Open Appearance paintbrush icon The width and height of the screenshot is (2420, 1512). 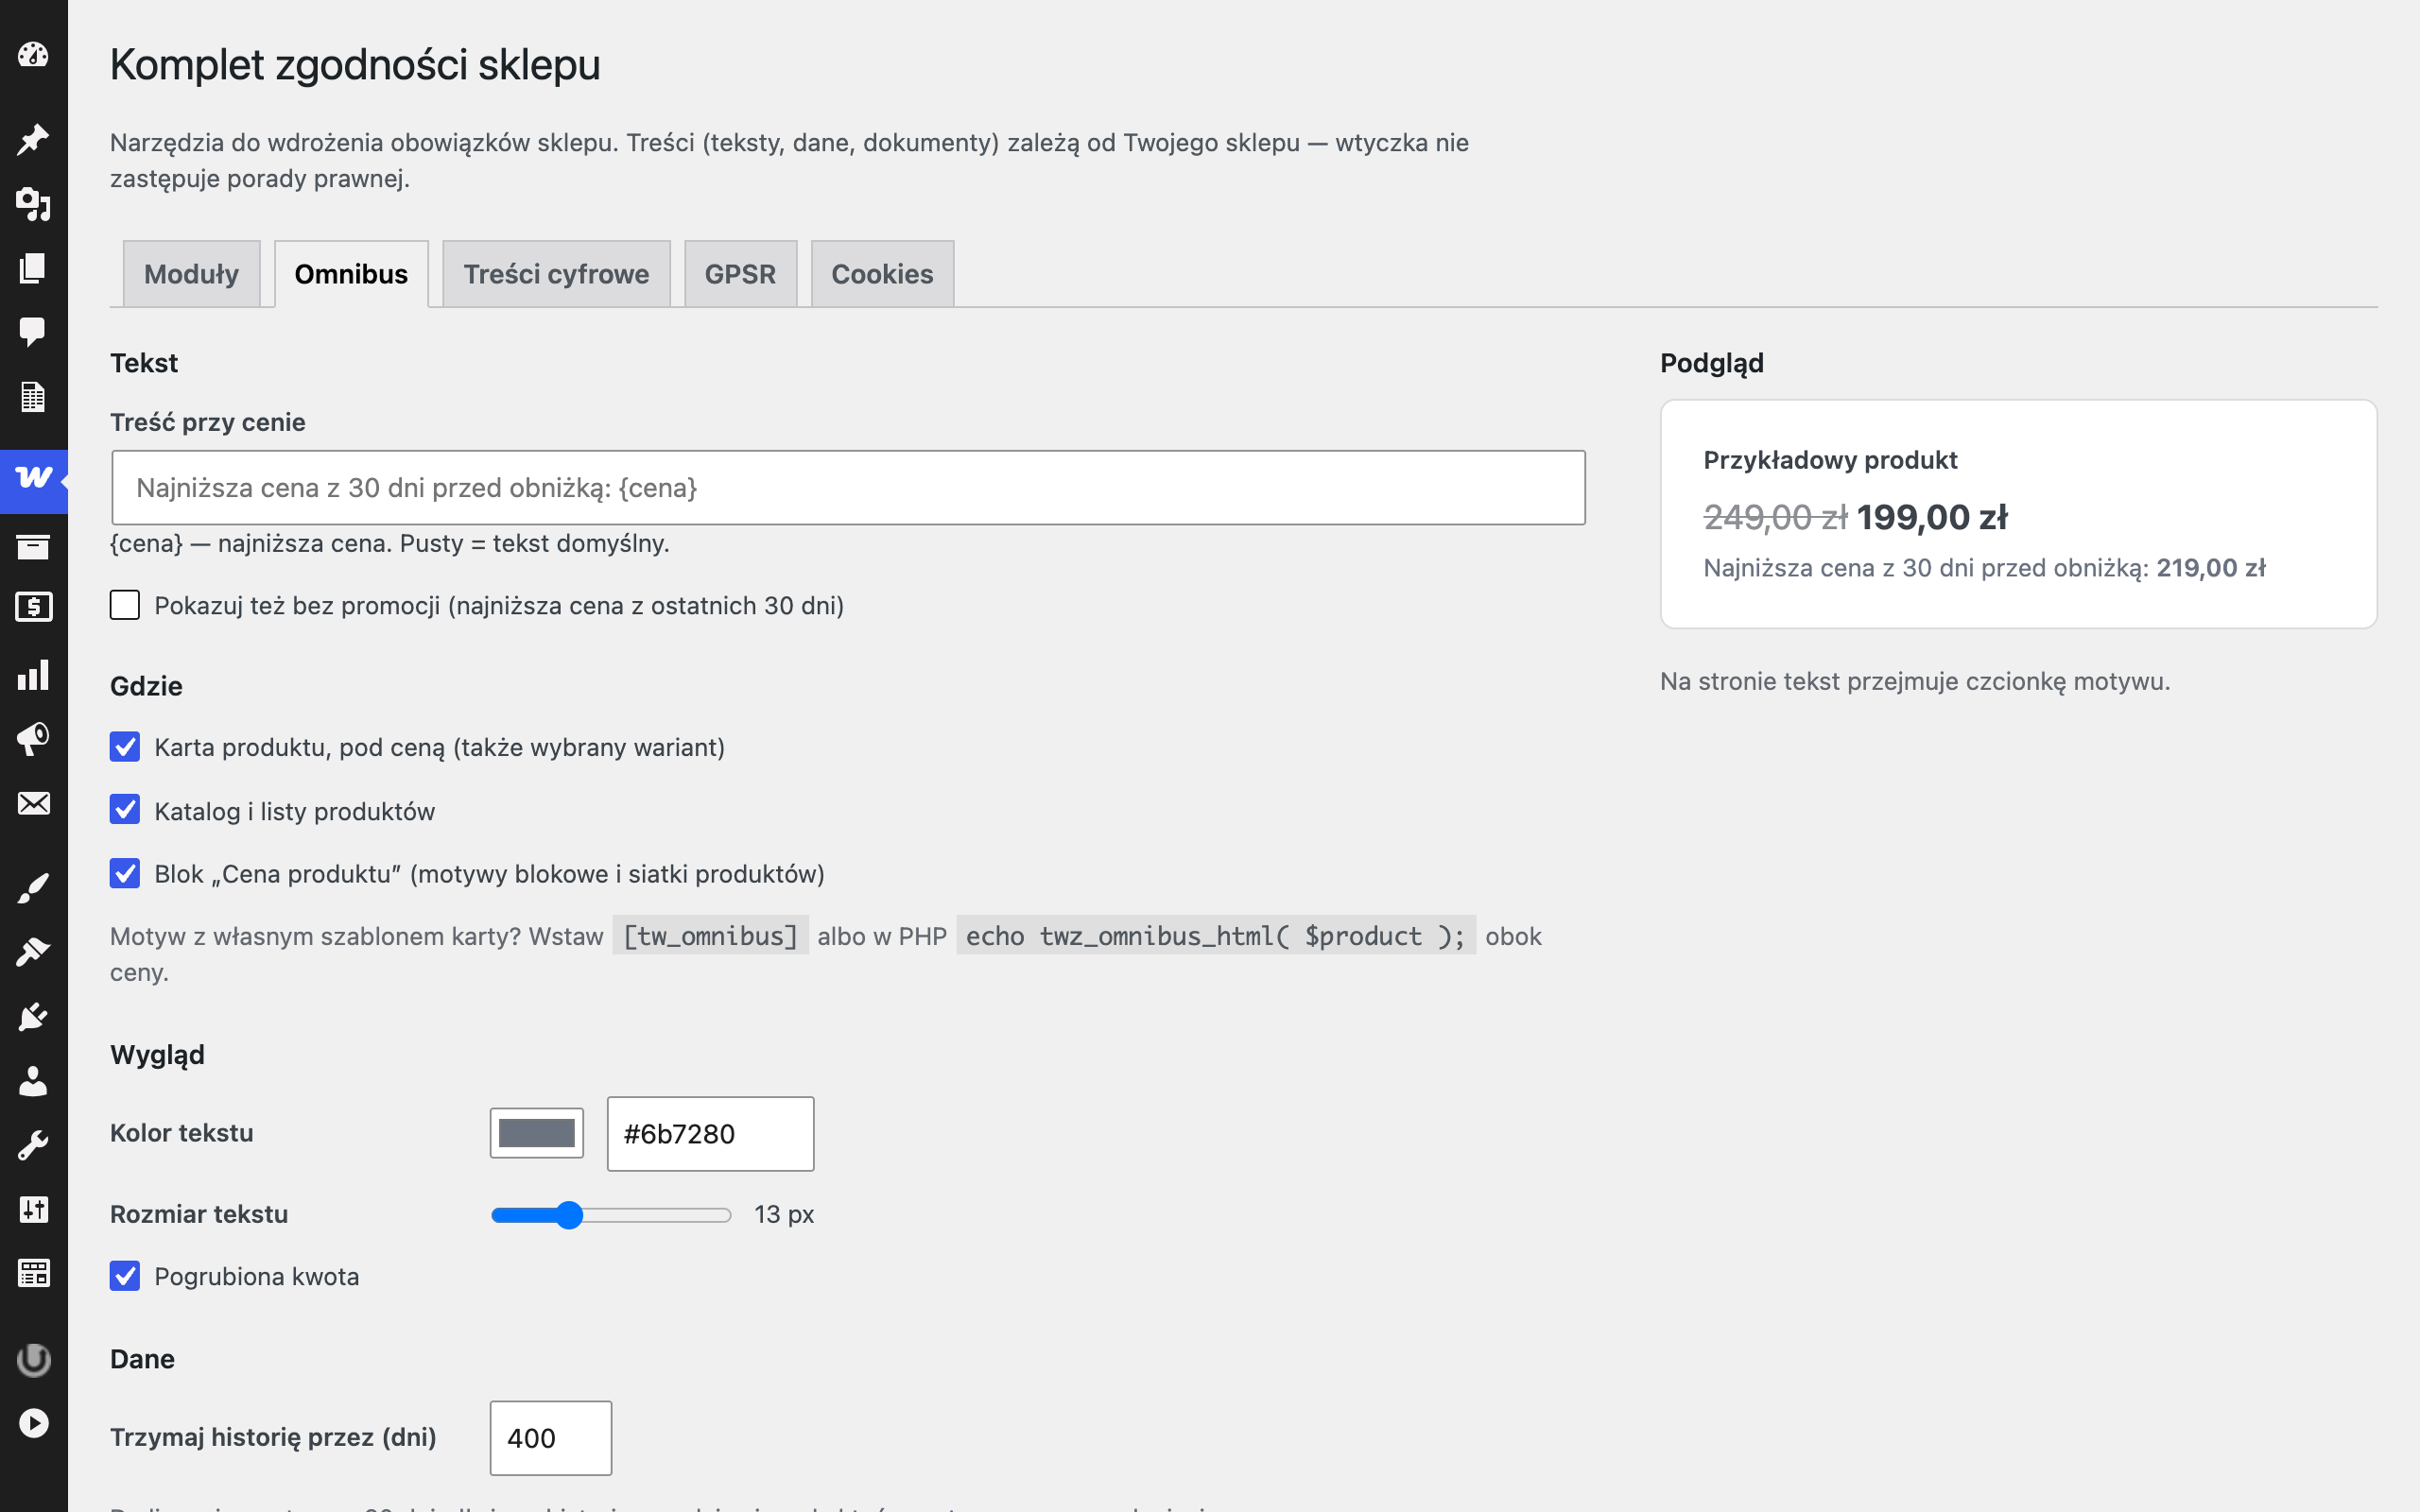[33, 888]
